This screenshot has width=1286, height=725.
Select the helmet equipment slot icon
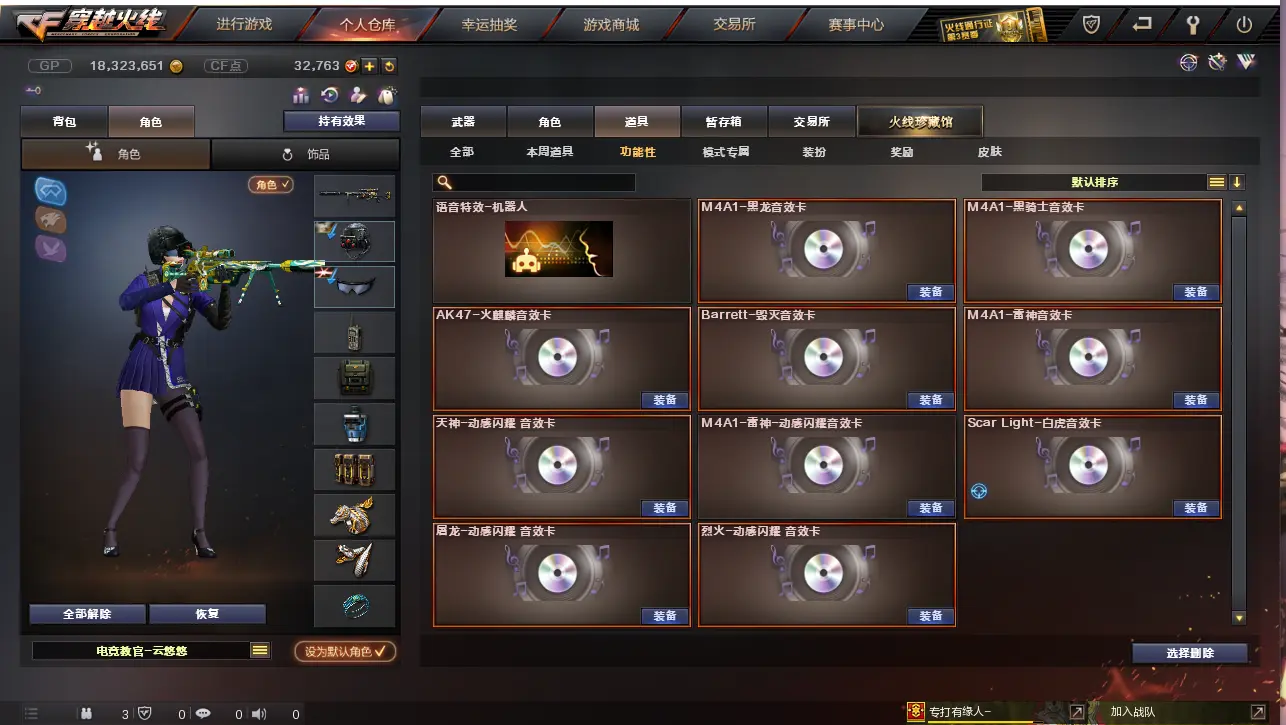[355, 241]
